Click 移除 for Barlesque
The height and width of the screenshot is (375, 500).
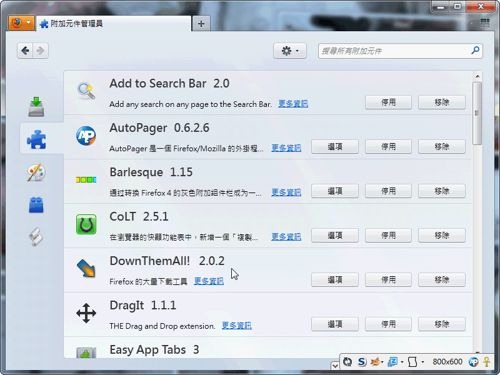[x=442, y=191]
